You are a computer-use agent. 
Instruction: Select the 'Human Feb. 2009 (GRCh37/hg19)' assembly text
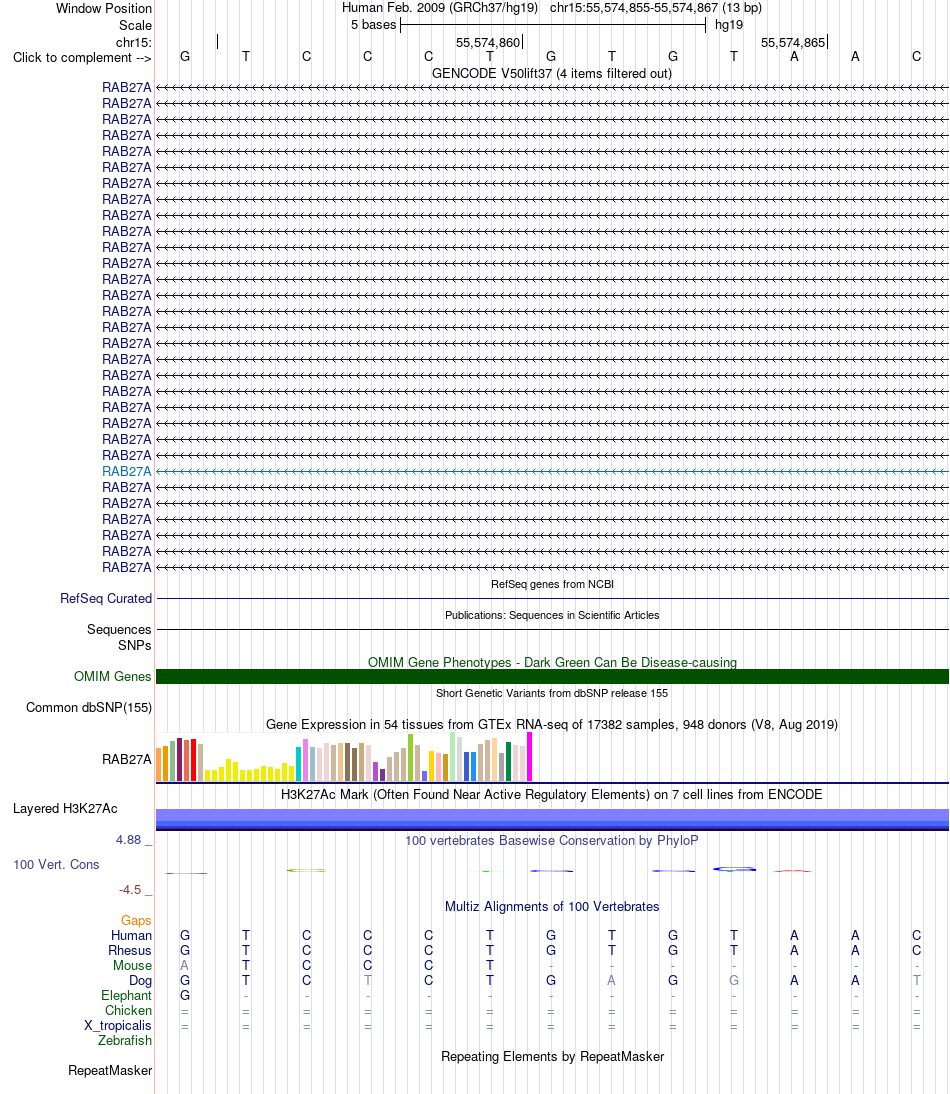[439, 8]
